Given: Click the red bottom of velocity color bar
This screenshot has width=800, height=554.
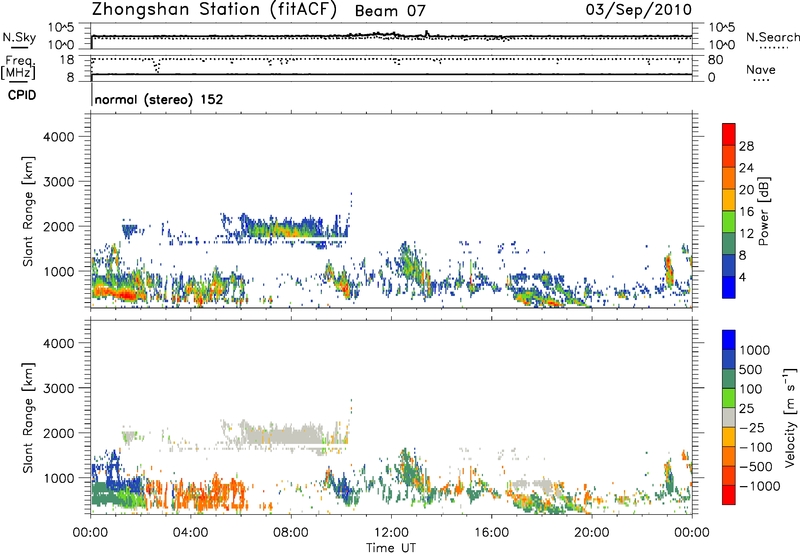Looking at the screenshot, I should pos(729,495).
